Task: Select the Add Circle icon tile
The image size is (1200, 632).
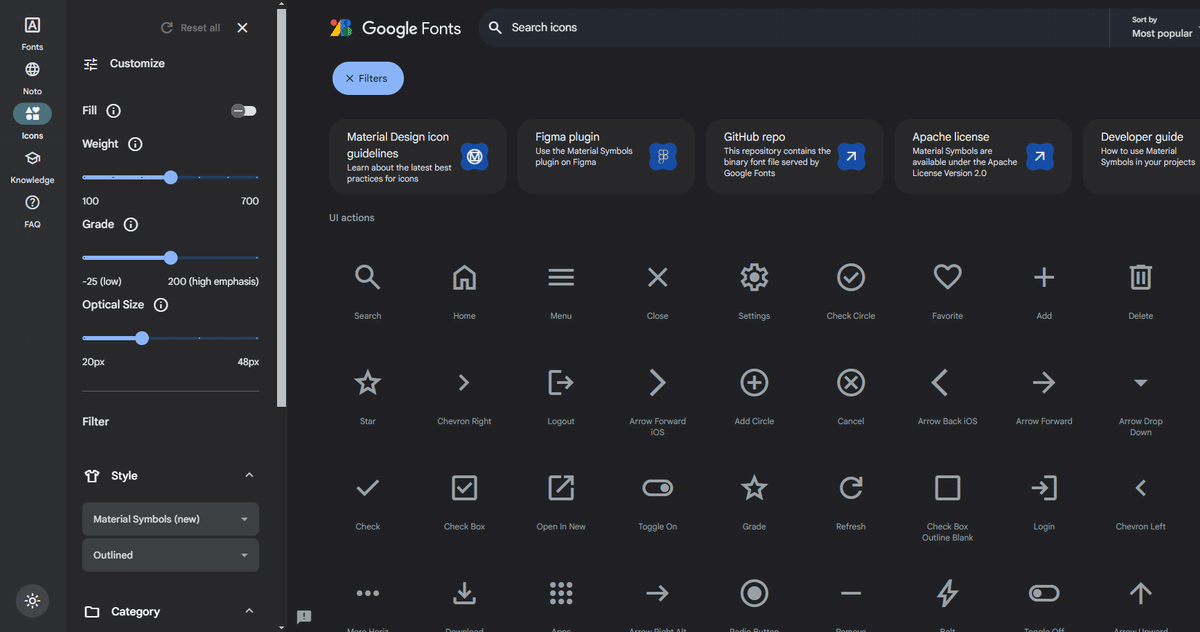Action: [x=754, y=395]
